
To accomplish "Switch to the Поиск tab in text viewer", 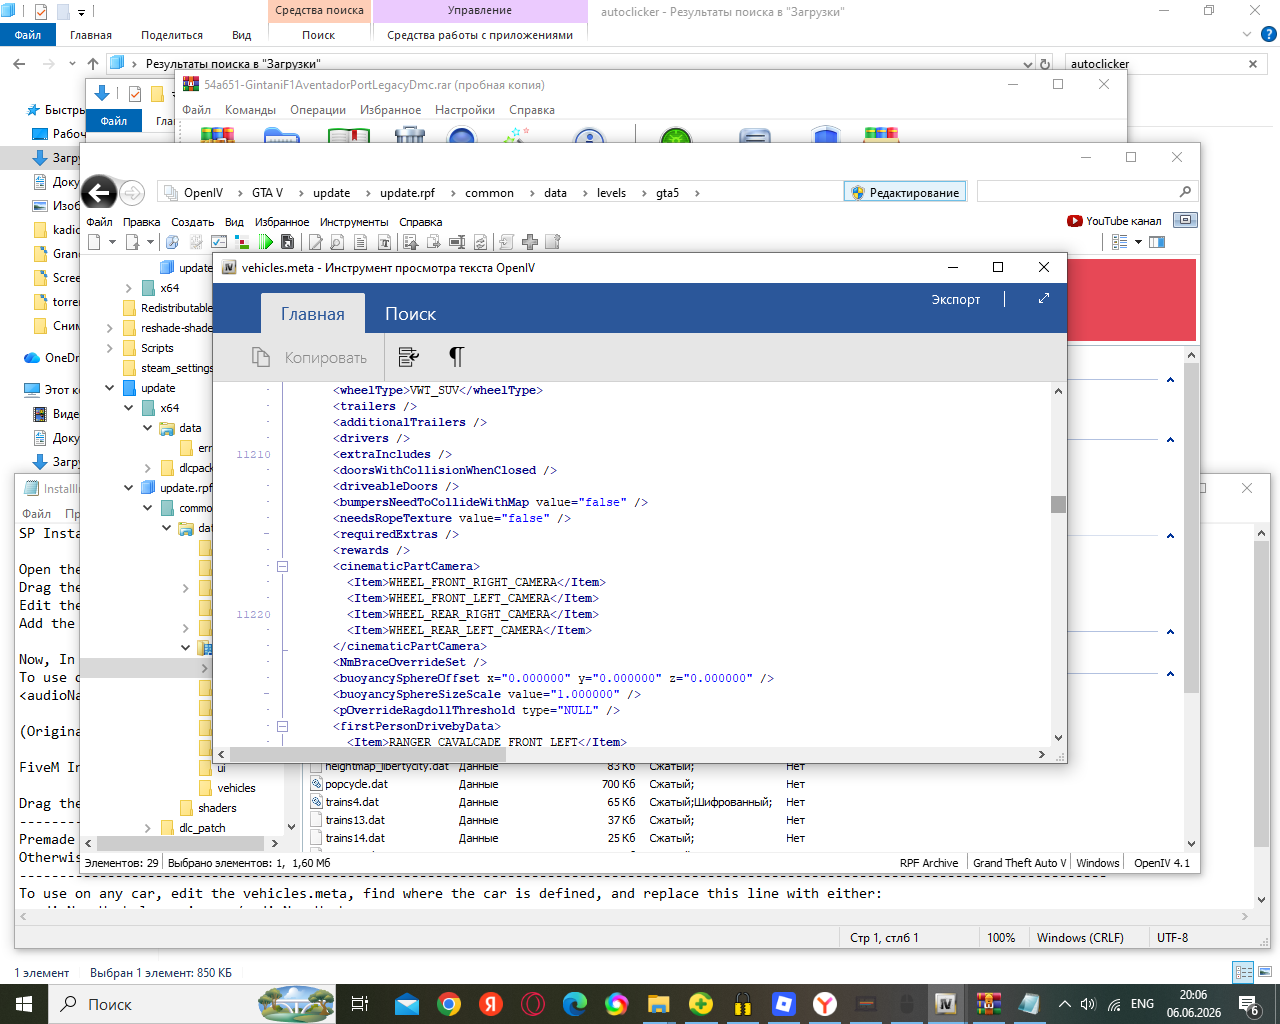I will click(411, 314).
